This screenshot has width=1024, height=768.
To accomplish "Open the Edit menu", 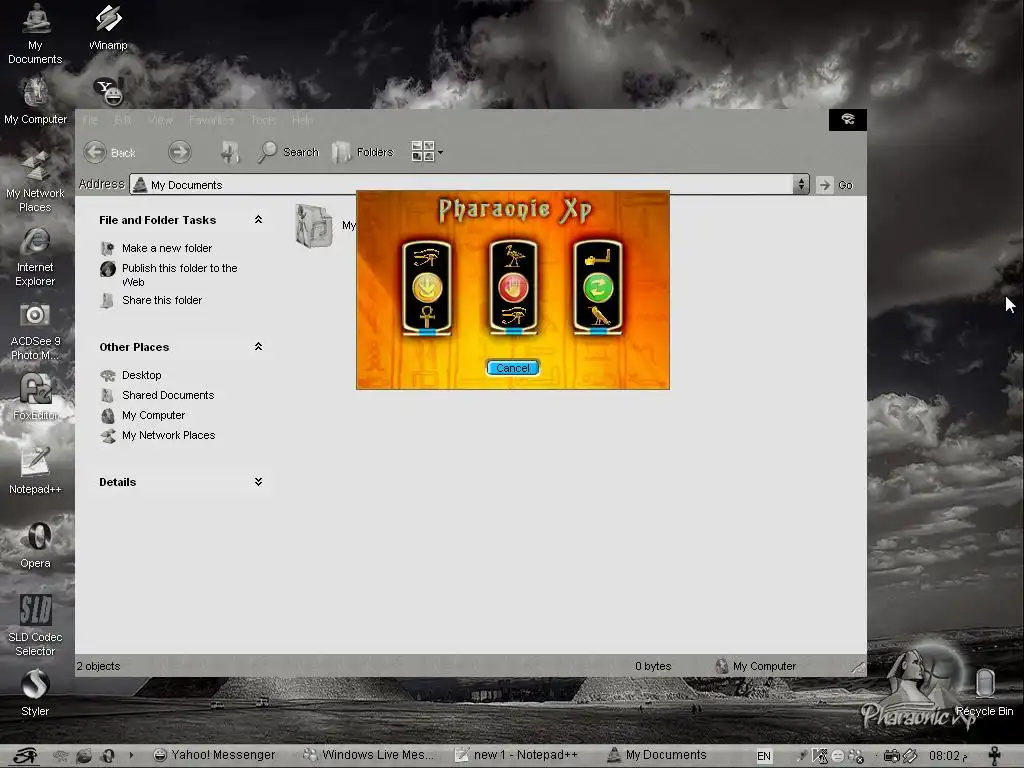I will tap(123, 120).
